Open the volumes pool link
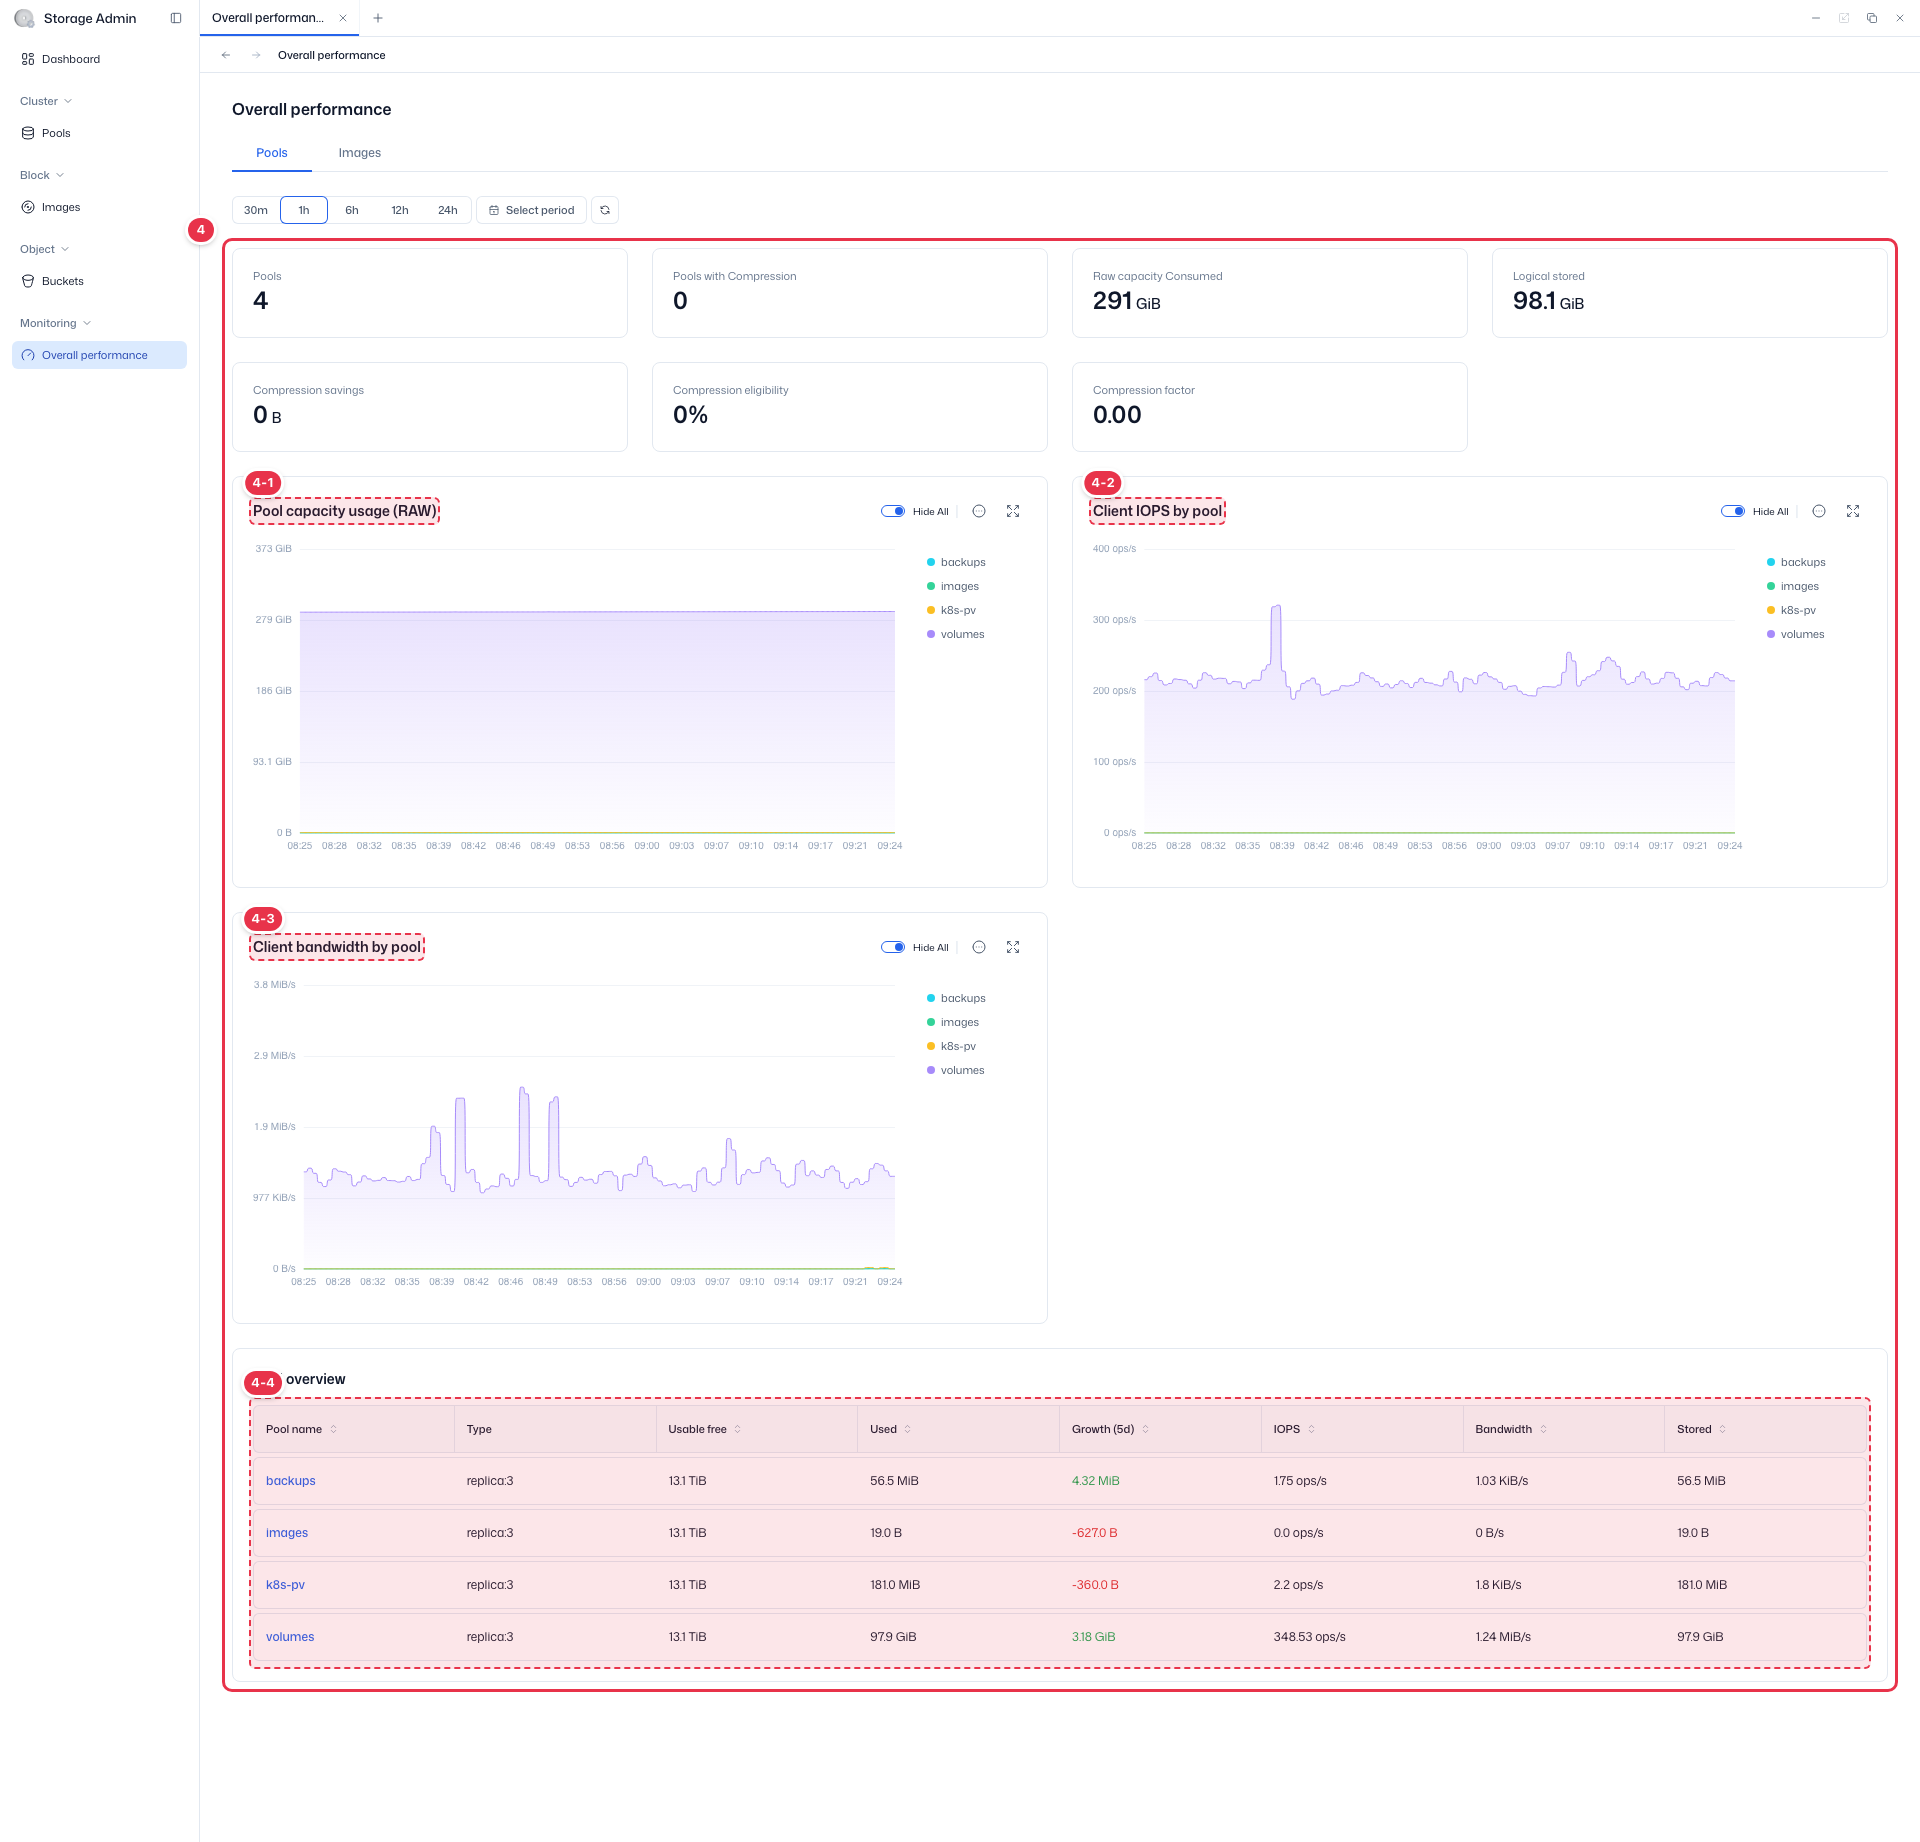Viewport: 1920px width, 1842px height. [x=290, y=1637]
